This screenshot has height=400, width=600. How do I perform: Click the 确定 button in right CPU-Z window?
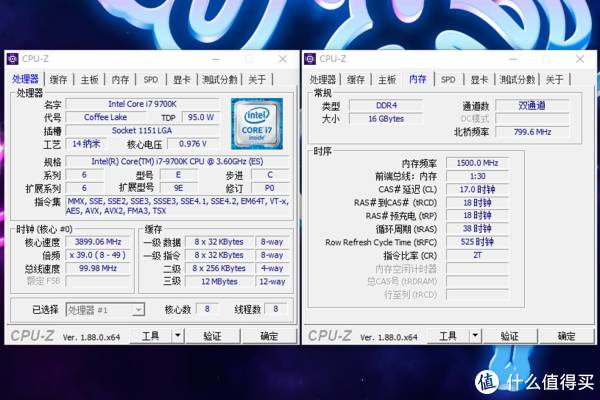click(x=567, y=336)
